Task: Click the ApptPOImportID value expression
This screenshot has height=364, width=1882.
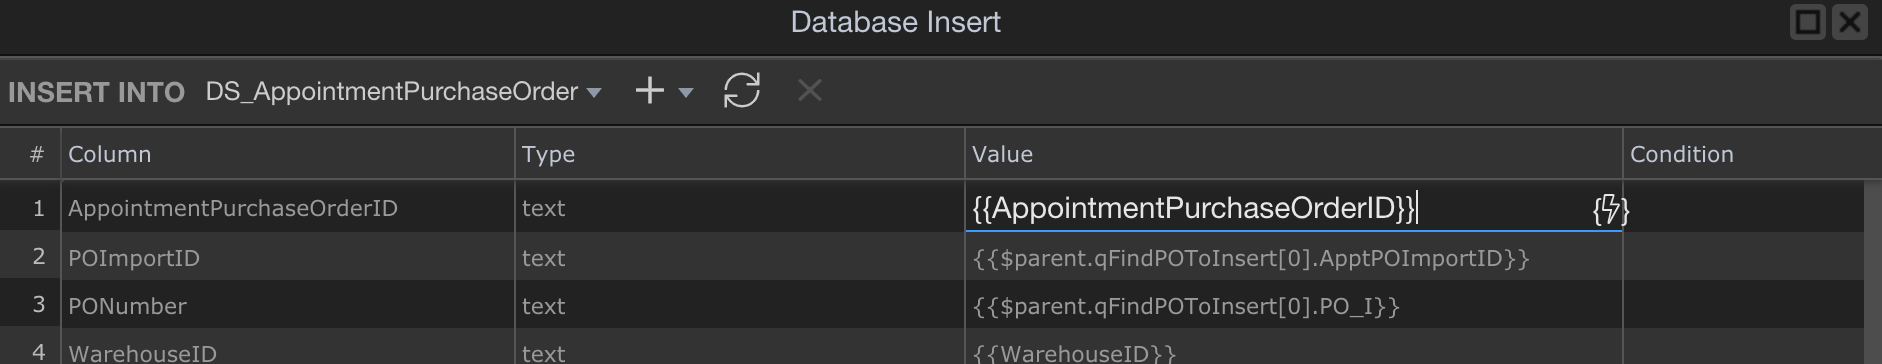Action: click(1251, 258)
